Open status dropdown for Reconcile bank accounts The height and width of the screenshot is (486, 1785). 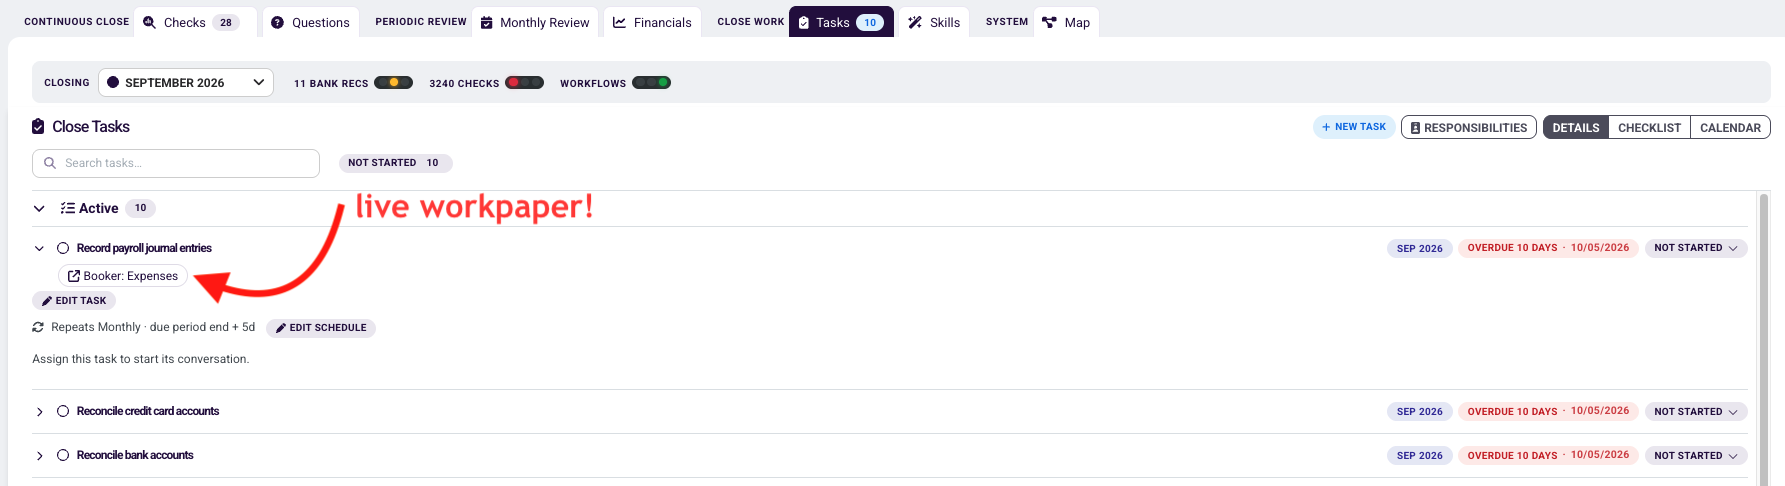point(1696,456)
